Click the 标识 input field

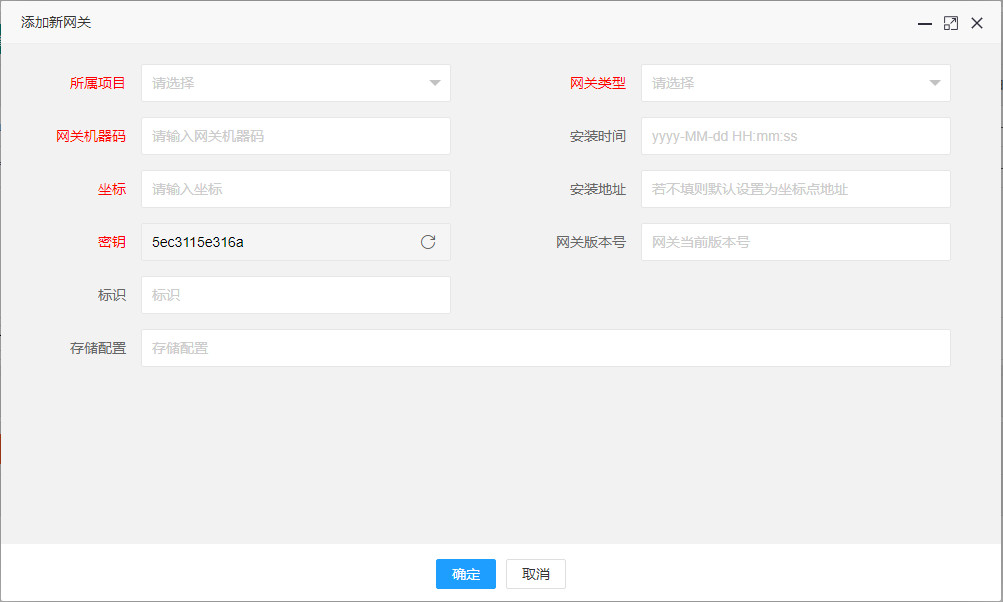(x=296, y=295)
